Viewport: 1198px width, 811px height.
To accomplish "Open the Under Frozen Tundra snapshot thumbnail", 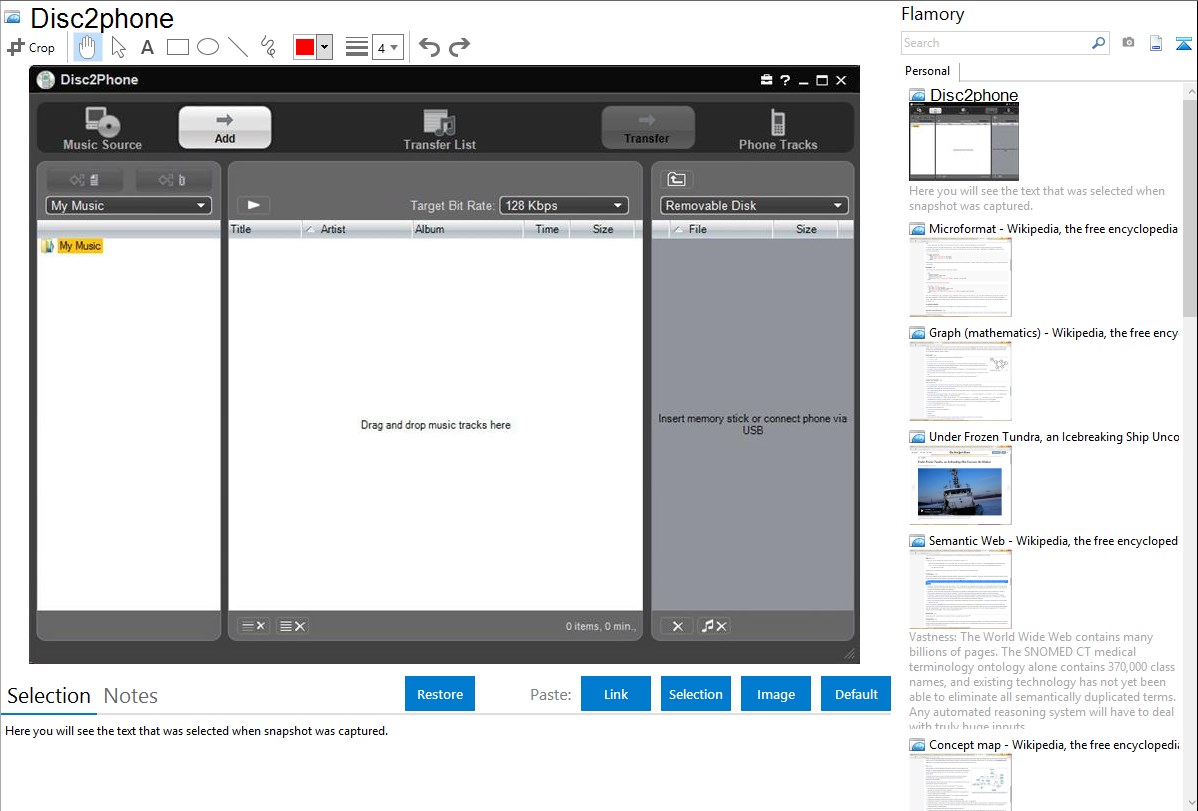I will click(960, 485).
